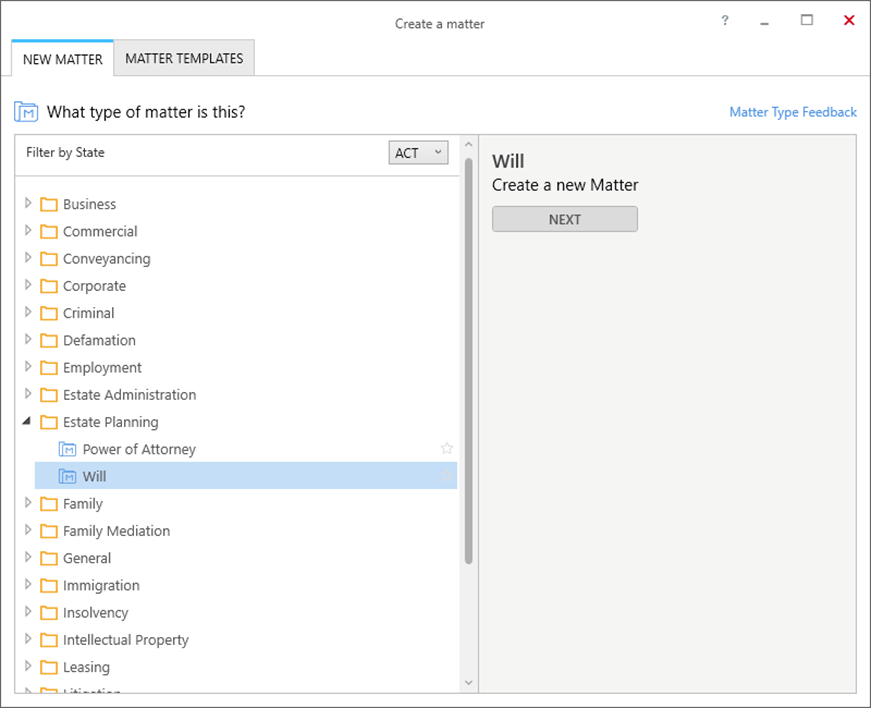The height and width of the screenshot is (708, 871).
Task: Click the Immigration folder icon
Action: coord(48,585)
